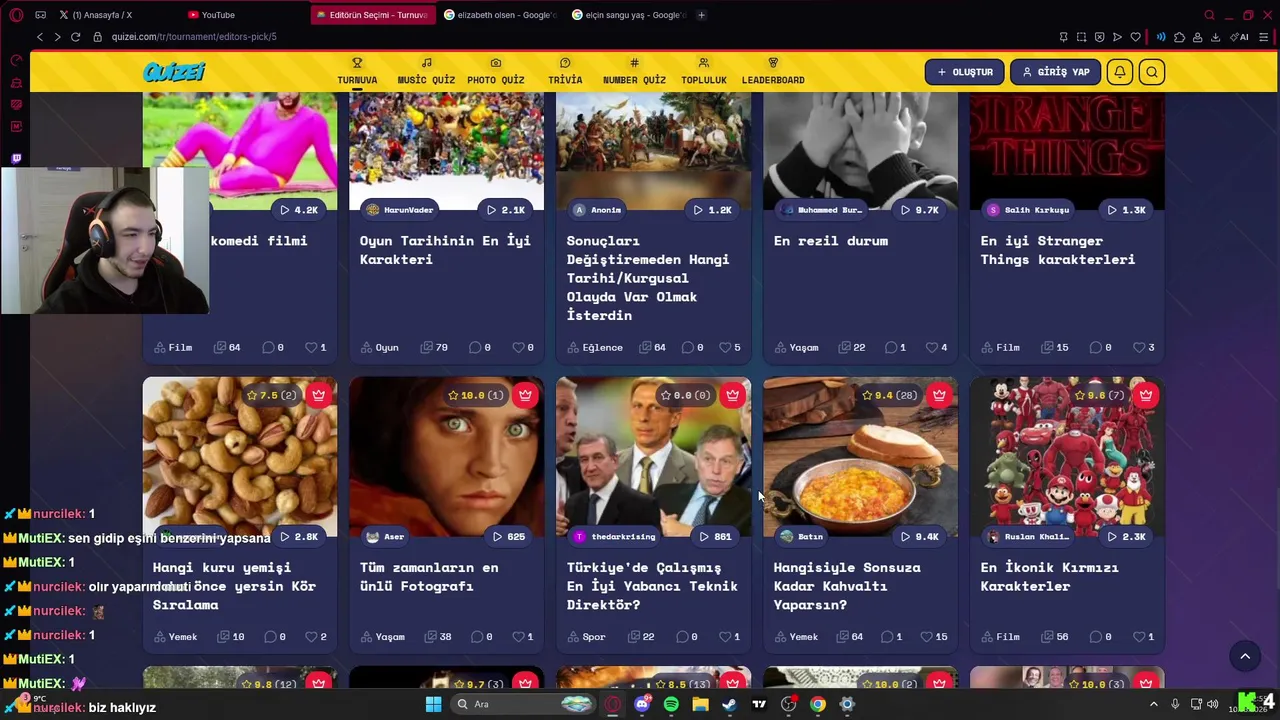Viewport: 1280px width, 720px height.
Task: Click the Oluştur create button
Action: click(x=965, y=72)
